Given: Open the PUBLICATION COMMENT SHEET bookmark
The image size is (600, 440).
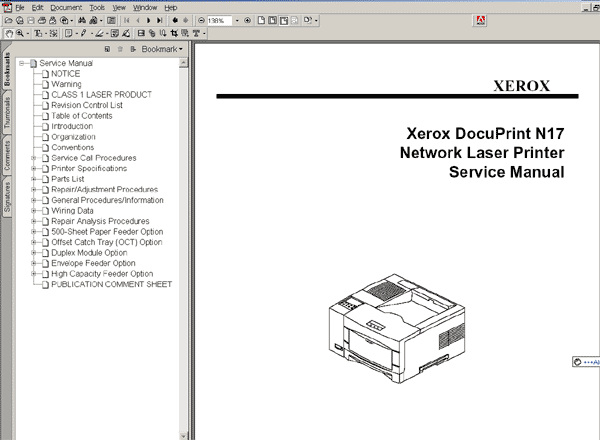Looking at the screenshot, I should 111,284.
